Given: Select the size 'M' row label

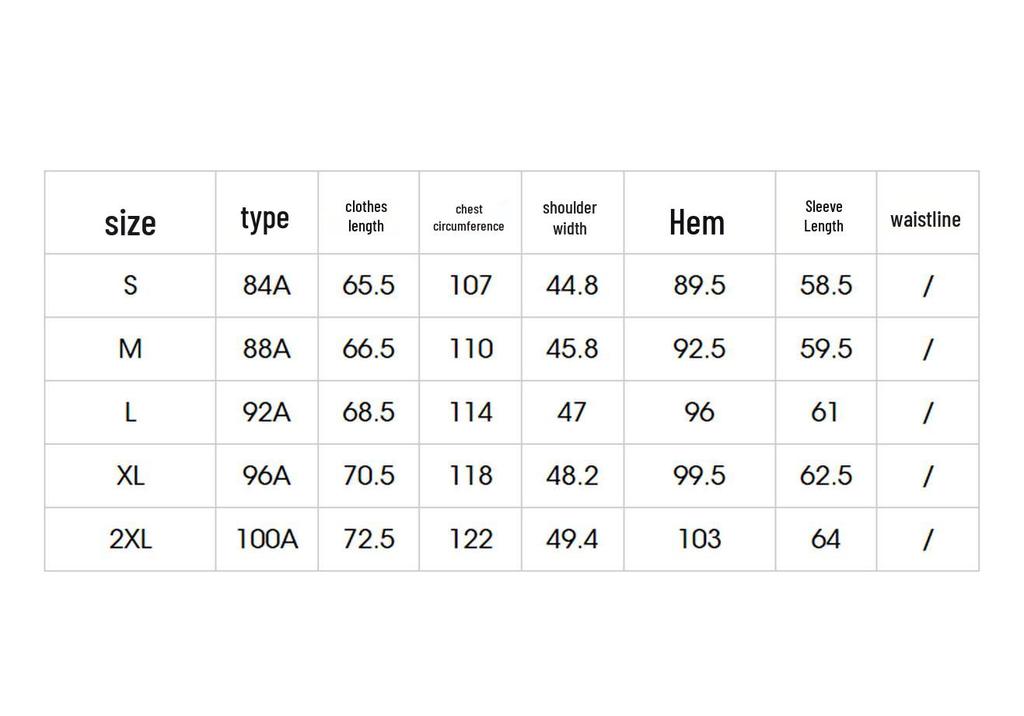Looking at the screenshot, I should click(x=130, y=349).
